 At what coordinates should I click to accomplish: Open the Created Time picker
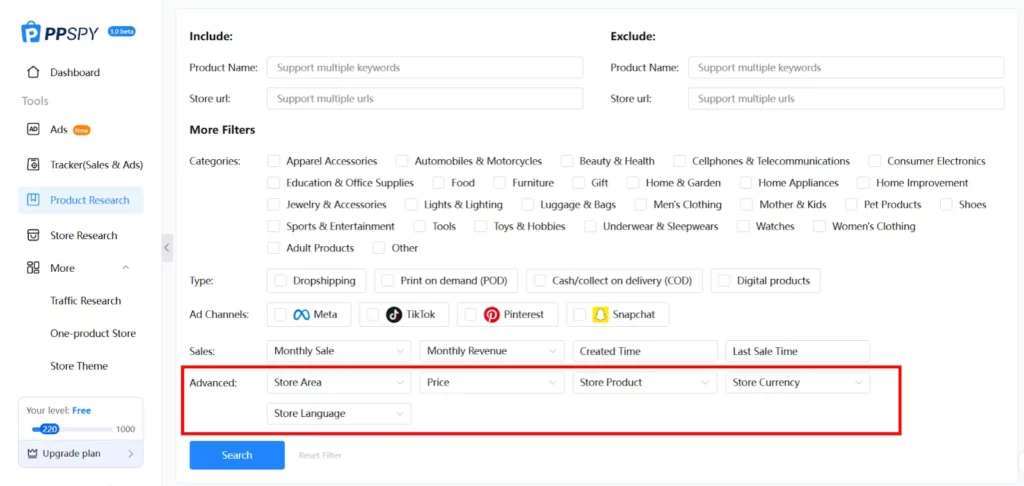(x=645, y=351)
